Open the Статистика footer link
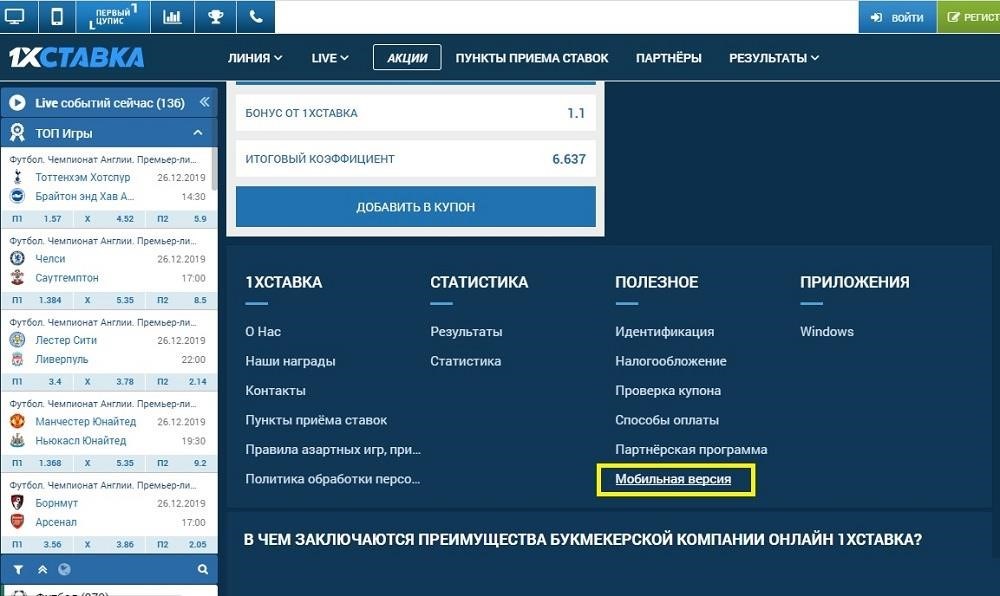This screenshot has height=596, width=1000. coord(466,361)
